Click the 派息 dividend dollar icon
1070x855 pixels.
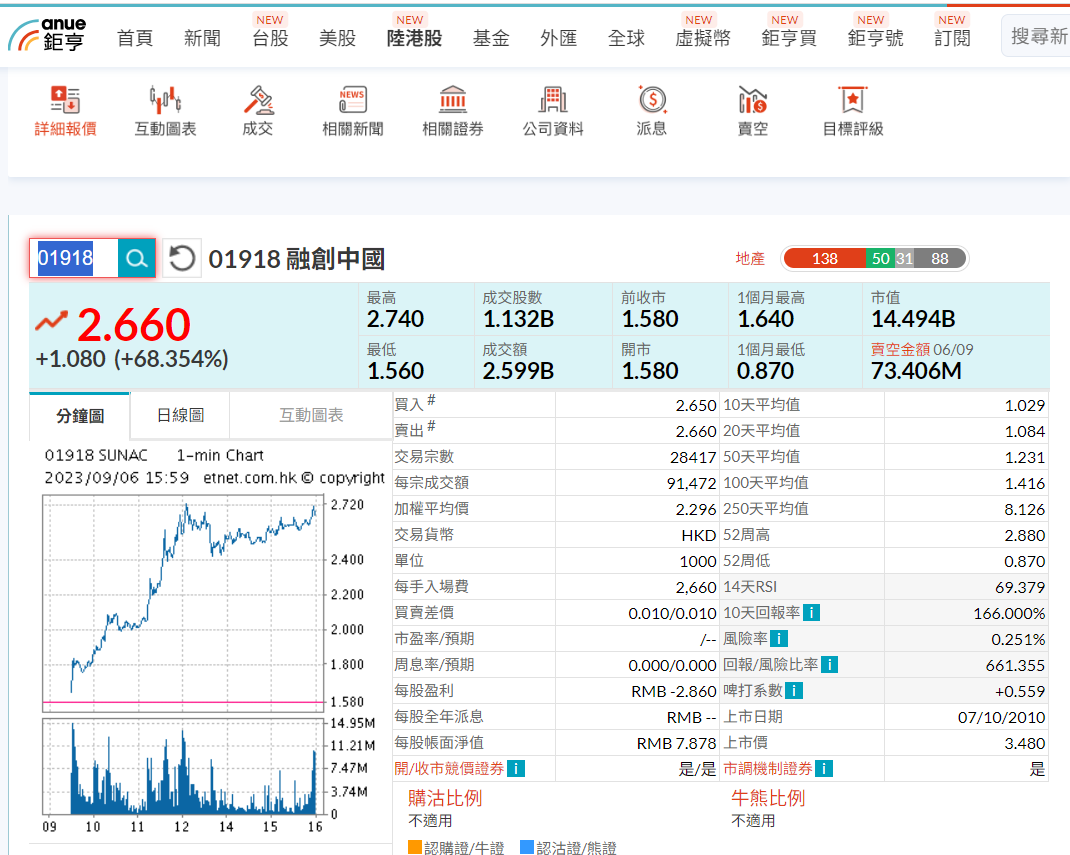click(x=652, y=100)
